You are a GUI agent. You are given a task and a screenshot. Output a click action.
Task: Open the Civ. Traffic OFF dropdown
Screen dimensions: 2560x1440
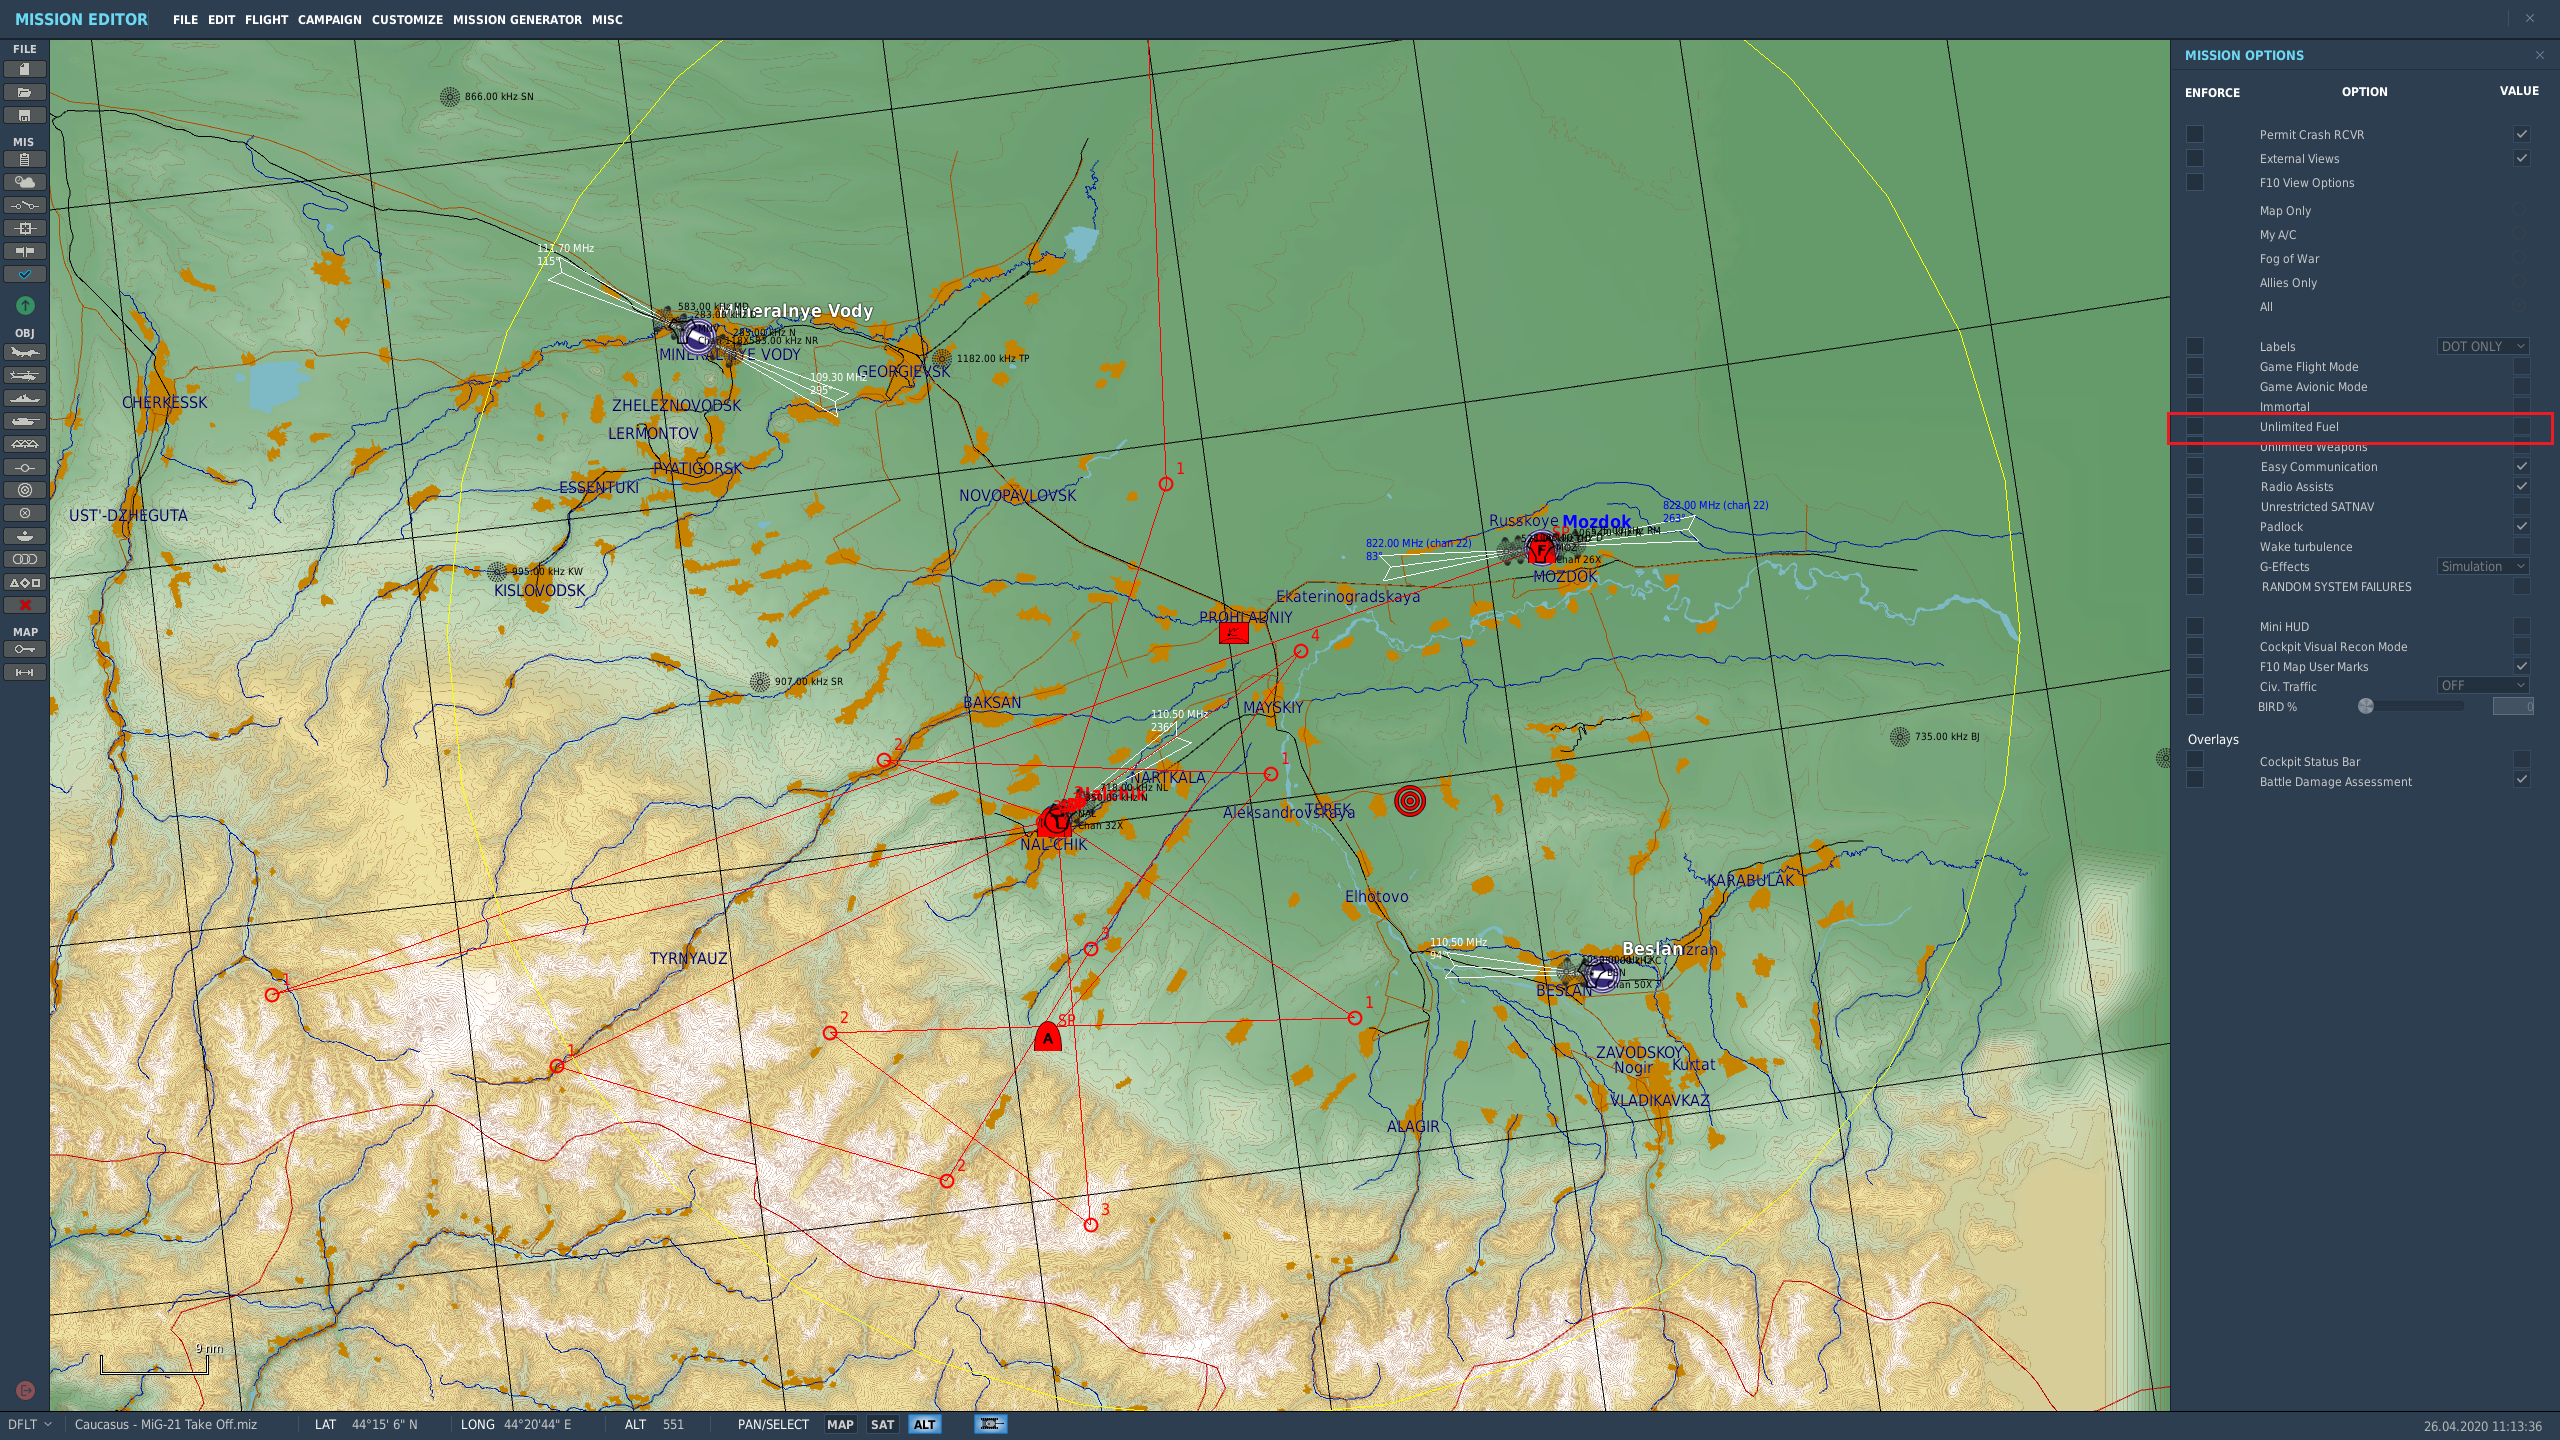coord(2483,685)
